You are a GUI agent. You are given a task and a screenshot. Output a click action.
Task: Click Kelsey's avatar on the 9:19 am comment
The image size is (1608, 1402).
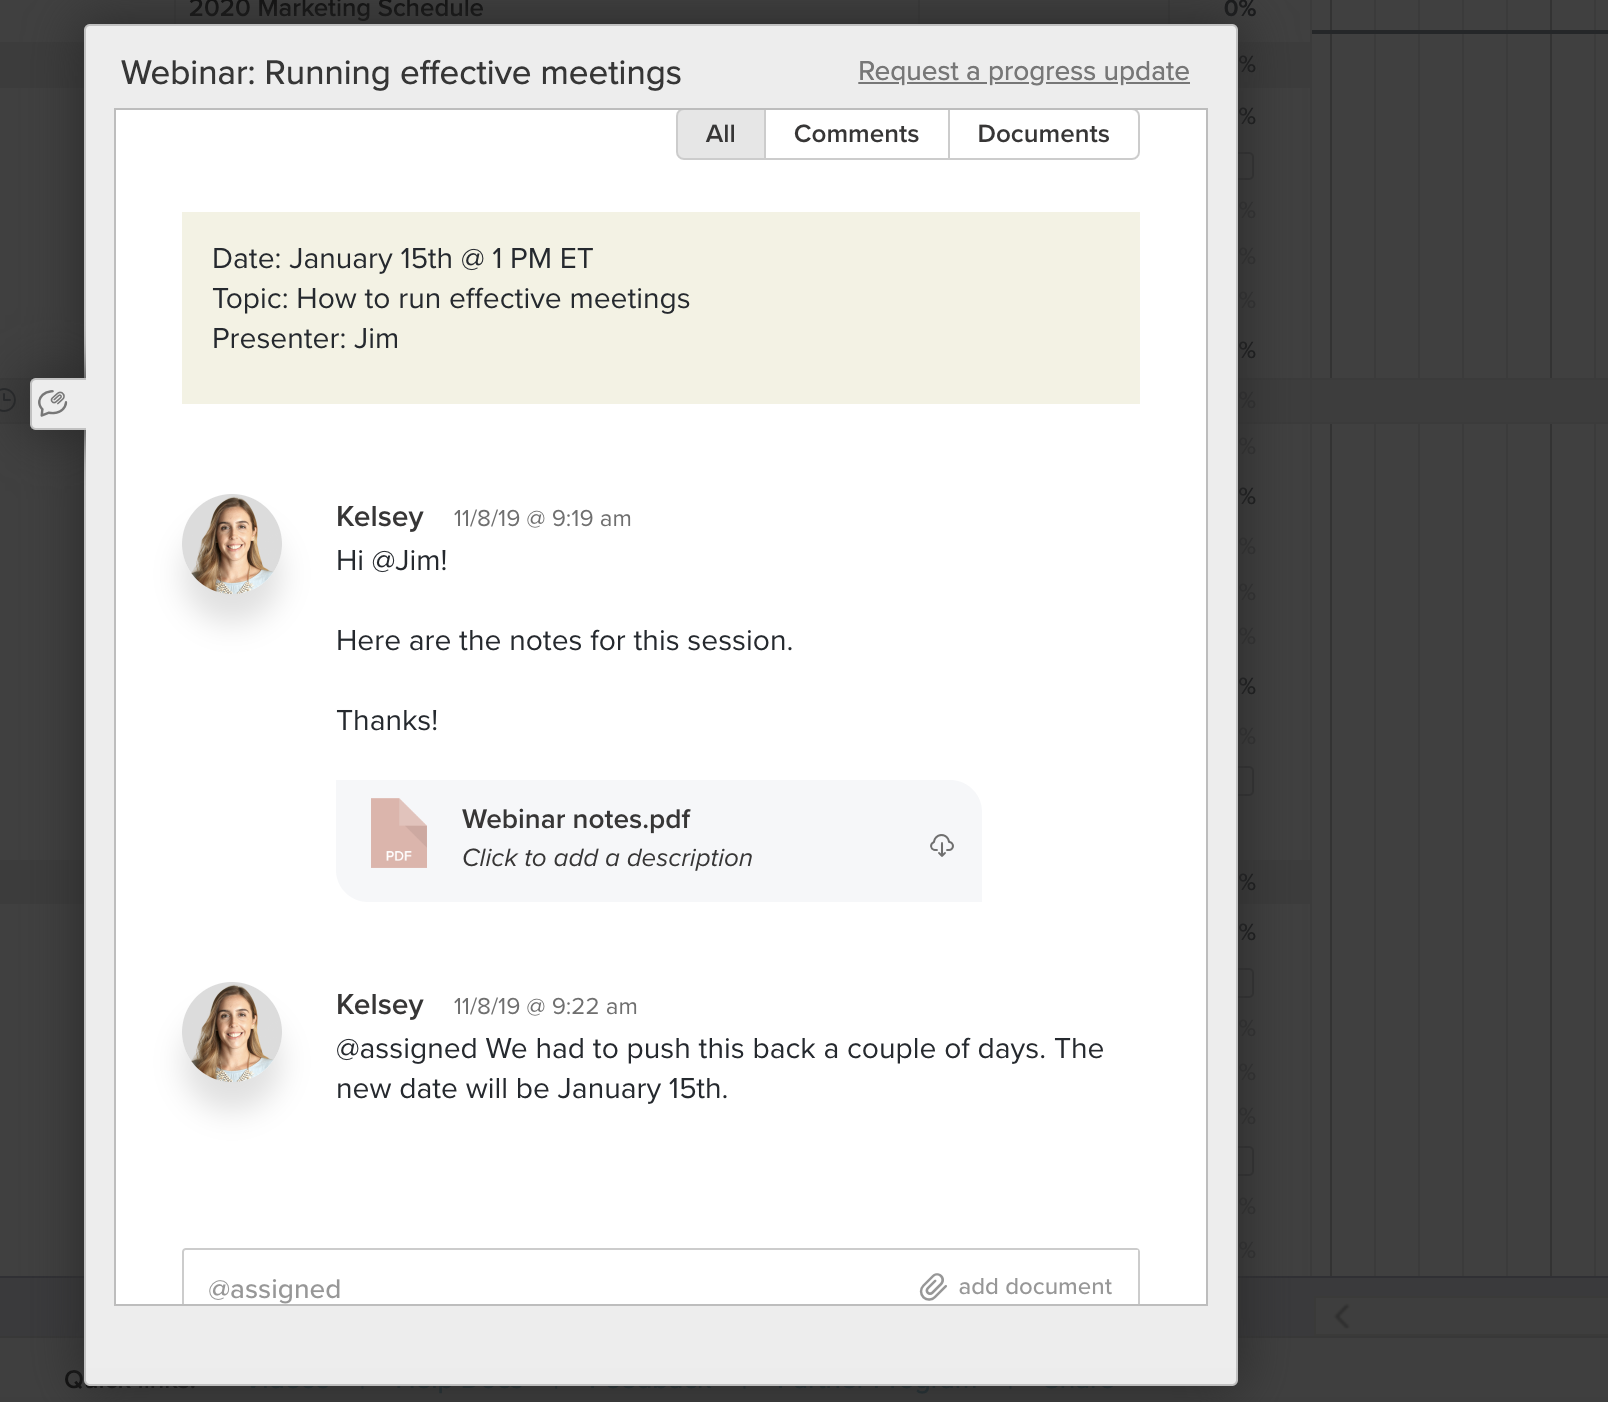232,544
